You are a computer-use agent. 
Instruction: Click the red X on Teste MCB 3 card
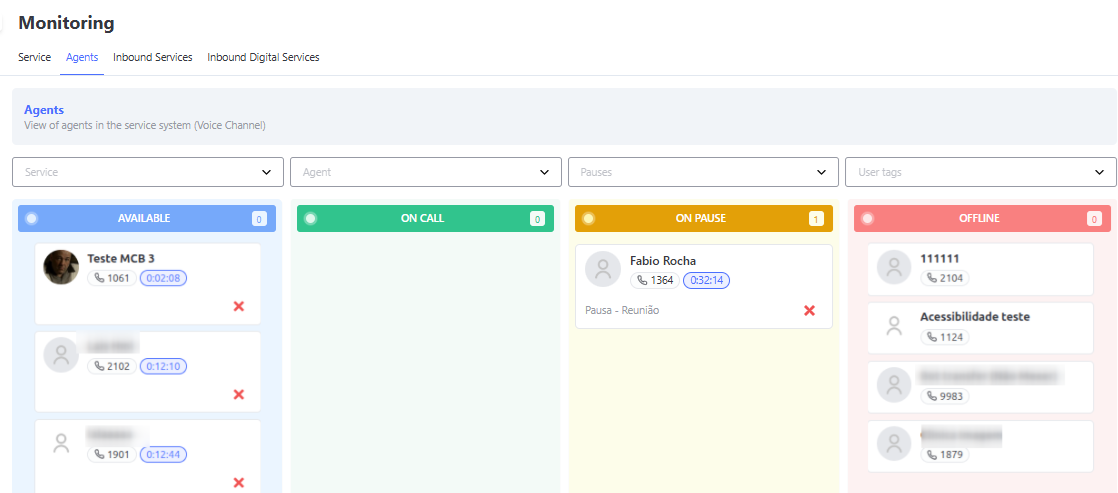tap(239, 306)
